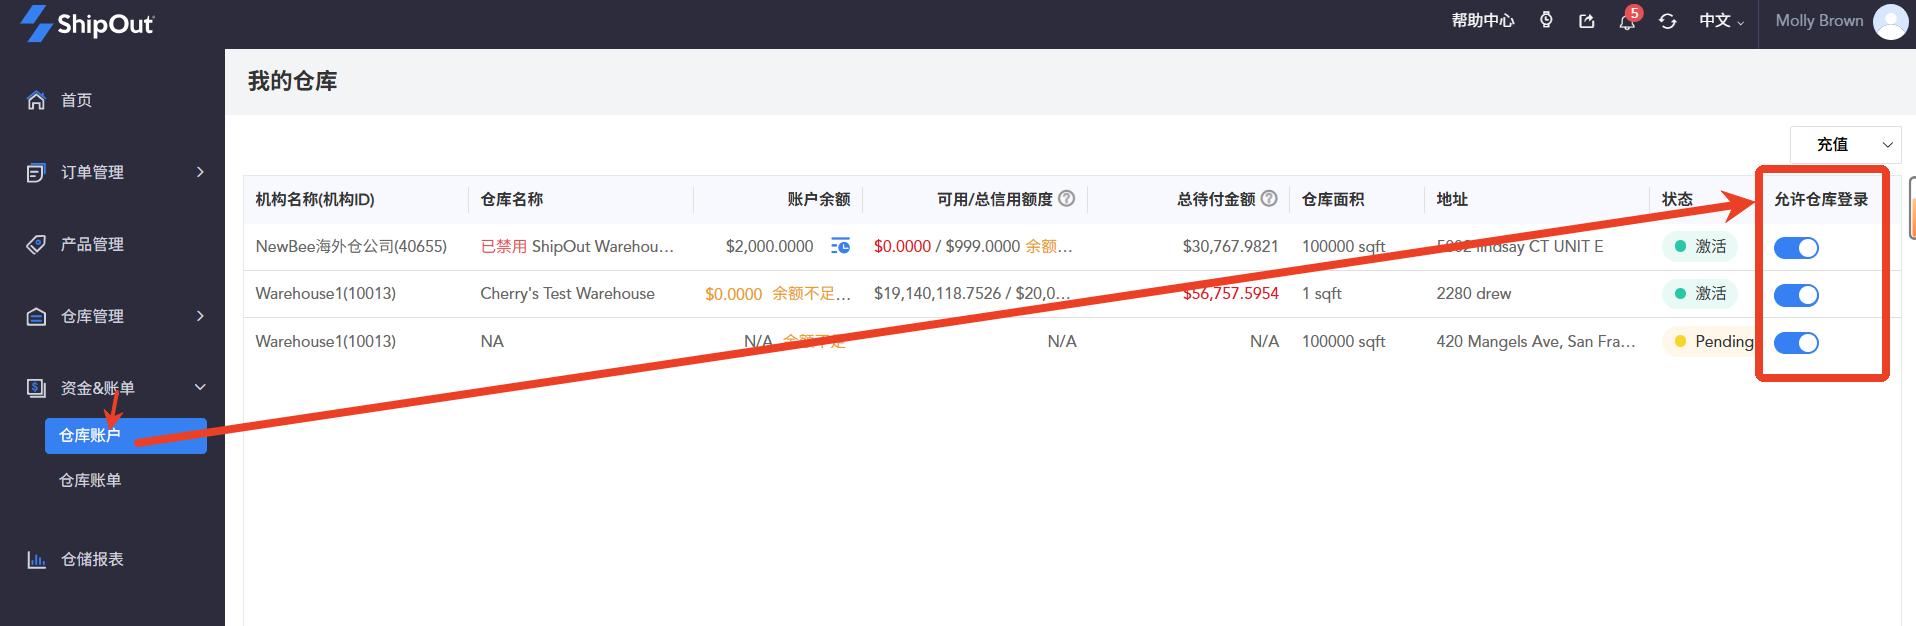Open the notifications bell icon
The height and width of the screenshot is (626, 1916).
(x=1627, y=21)
